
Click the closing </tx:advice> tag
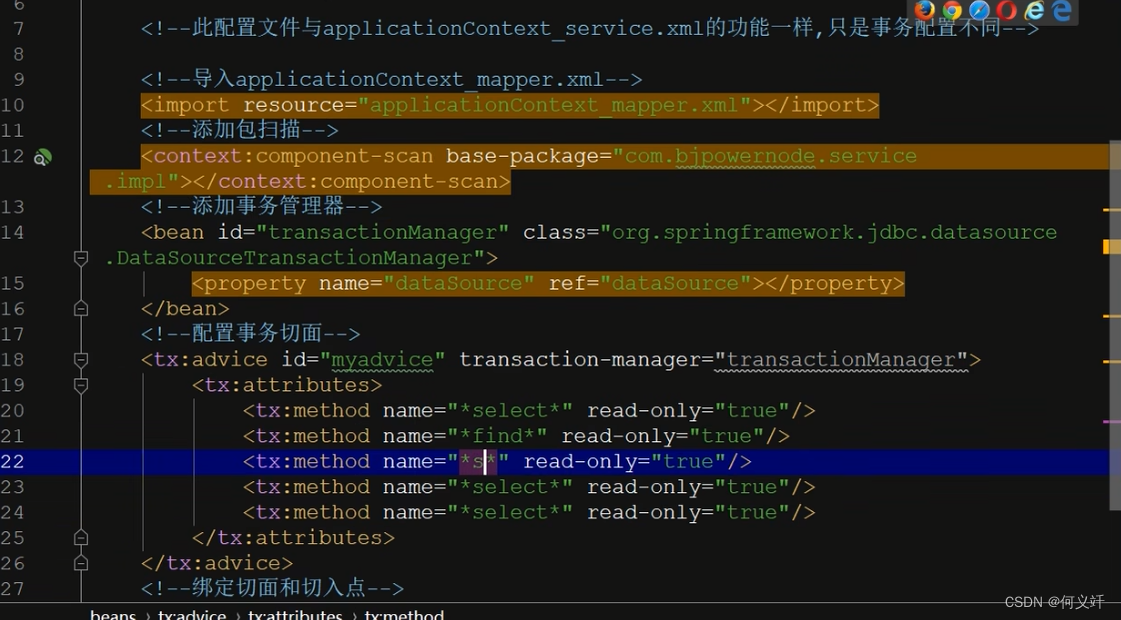coord(217,564)
